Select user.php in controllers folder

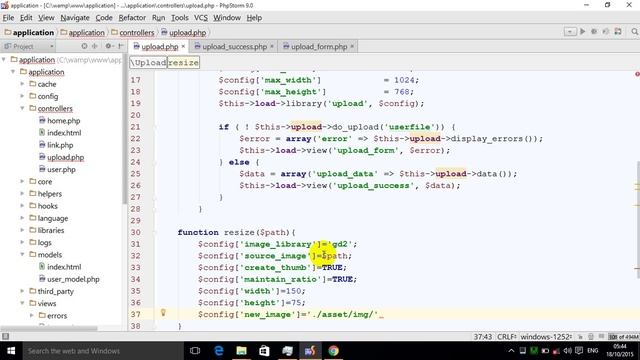pyautogui.click(x=57, y=169)
